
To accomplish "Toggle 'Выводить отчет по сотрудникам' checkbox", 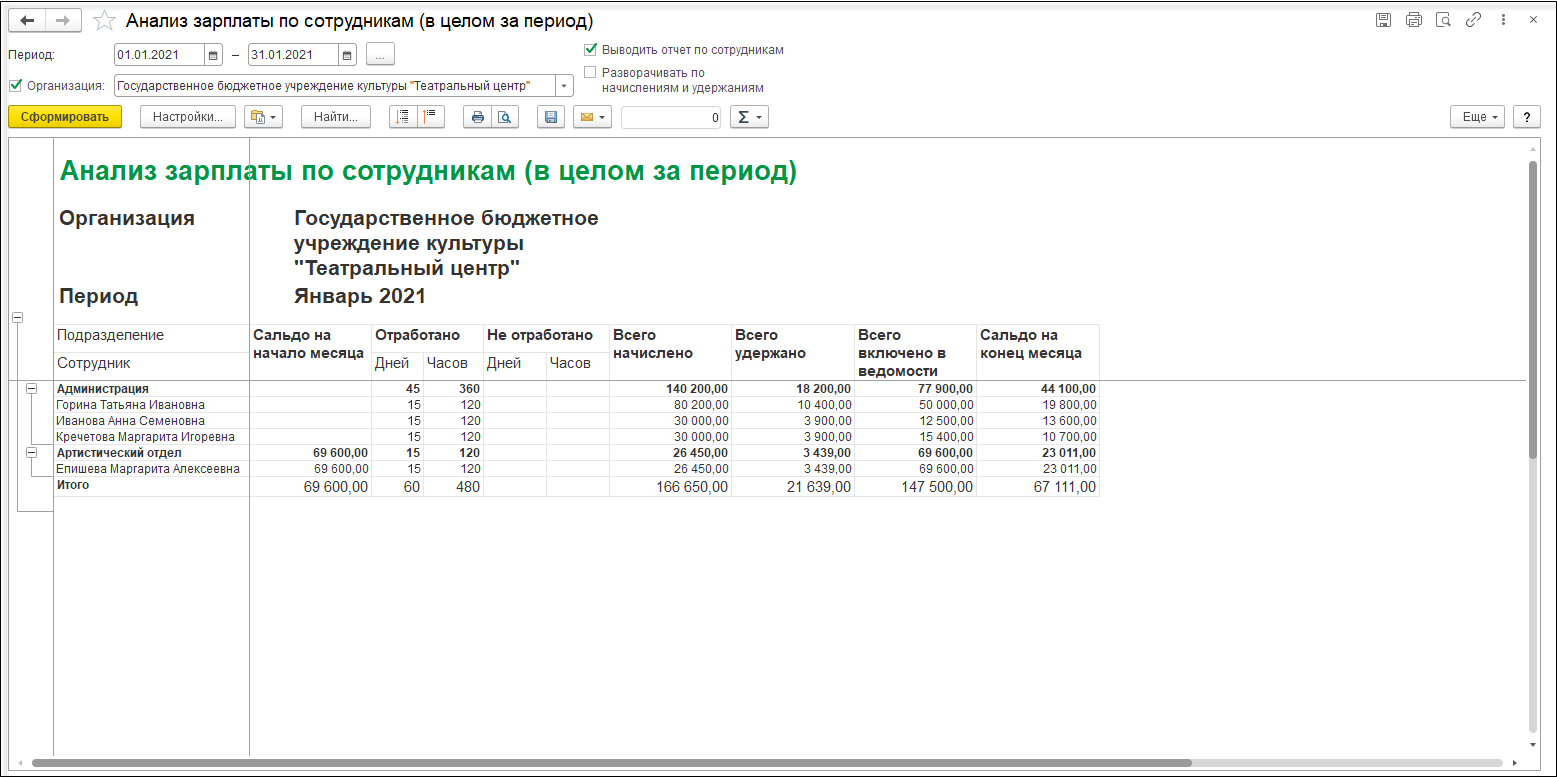I will coord(590,49).
